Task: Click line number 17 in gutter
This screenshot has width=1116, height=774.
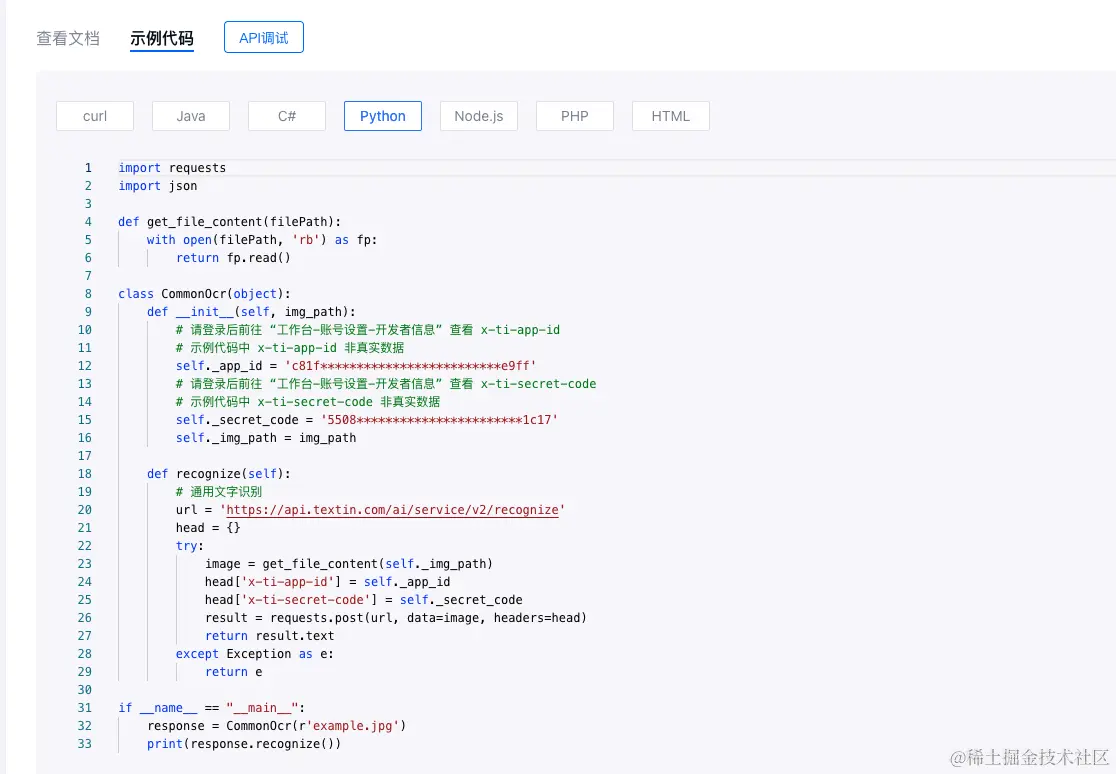Action: (x=85, y=456)
